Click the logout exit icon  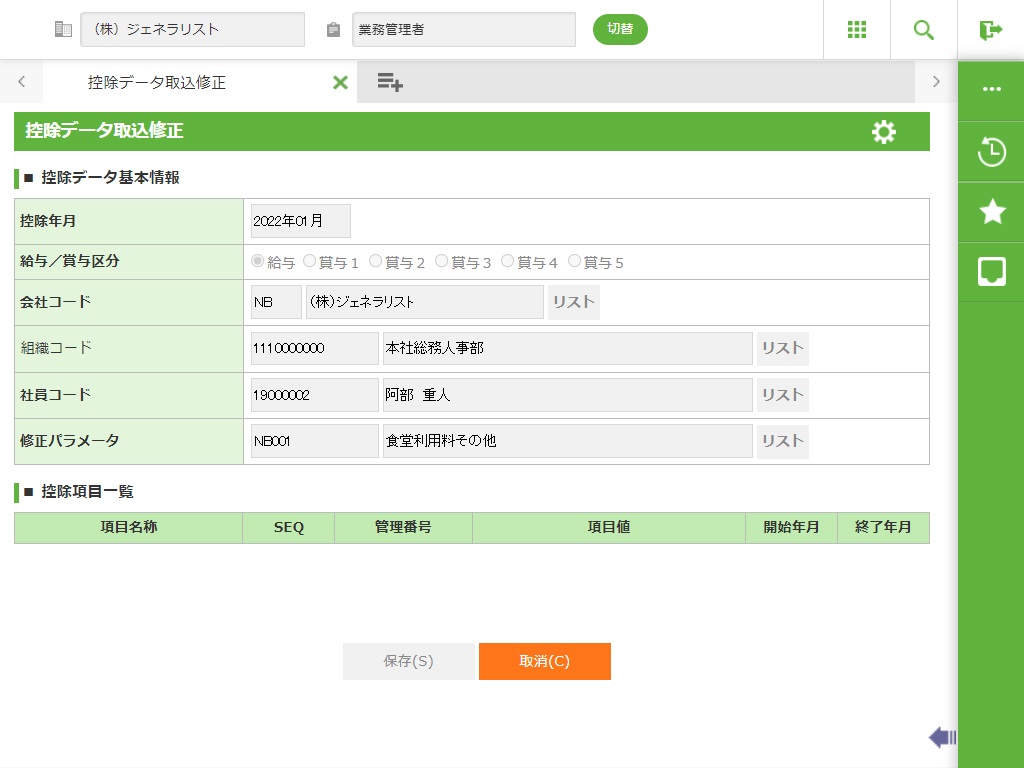click(x=990, y=30)
